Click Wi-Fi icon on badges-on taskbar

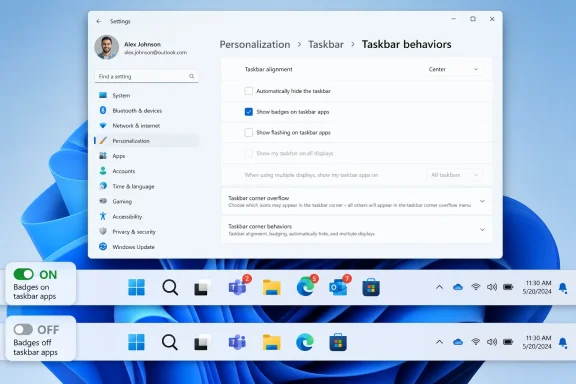tap(476, 287)
